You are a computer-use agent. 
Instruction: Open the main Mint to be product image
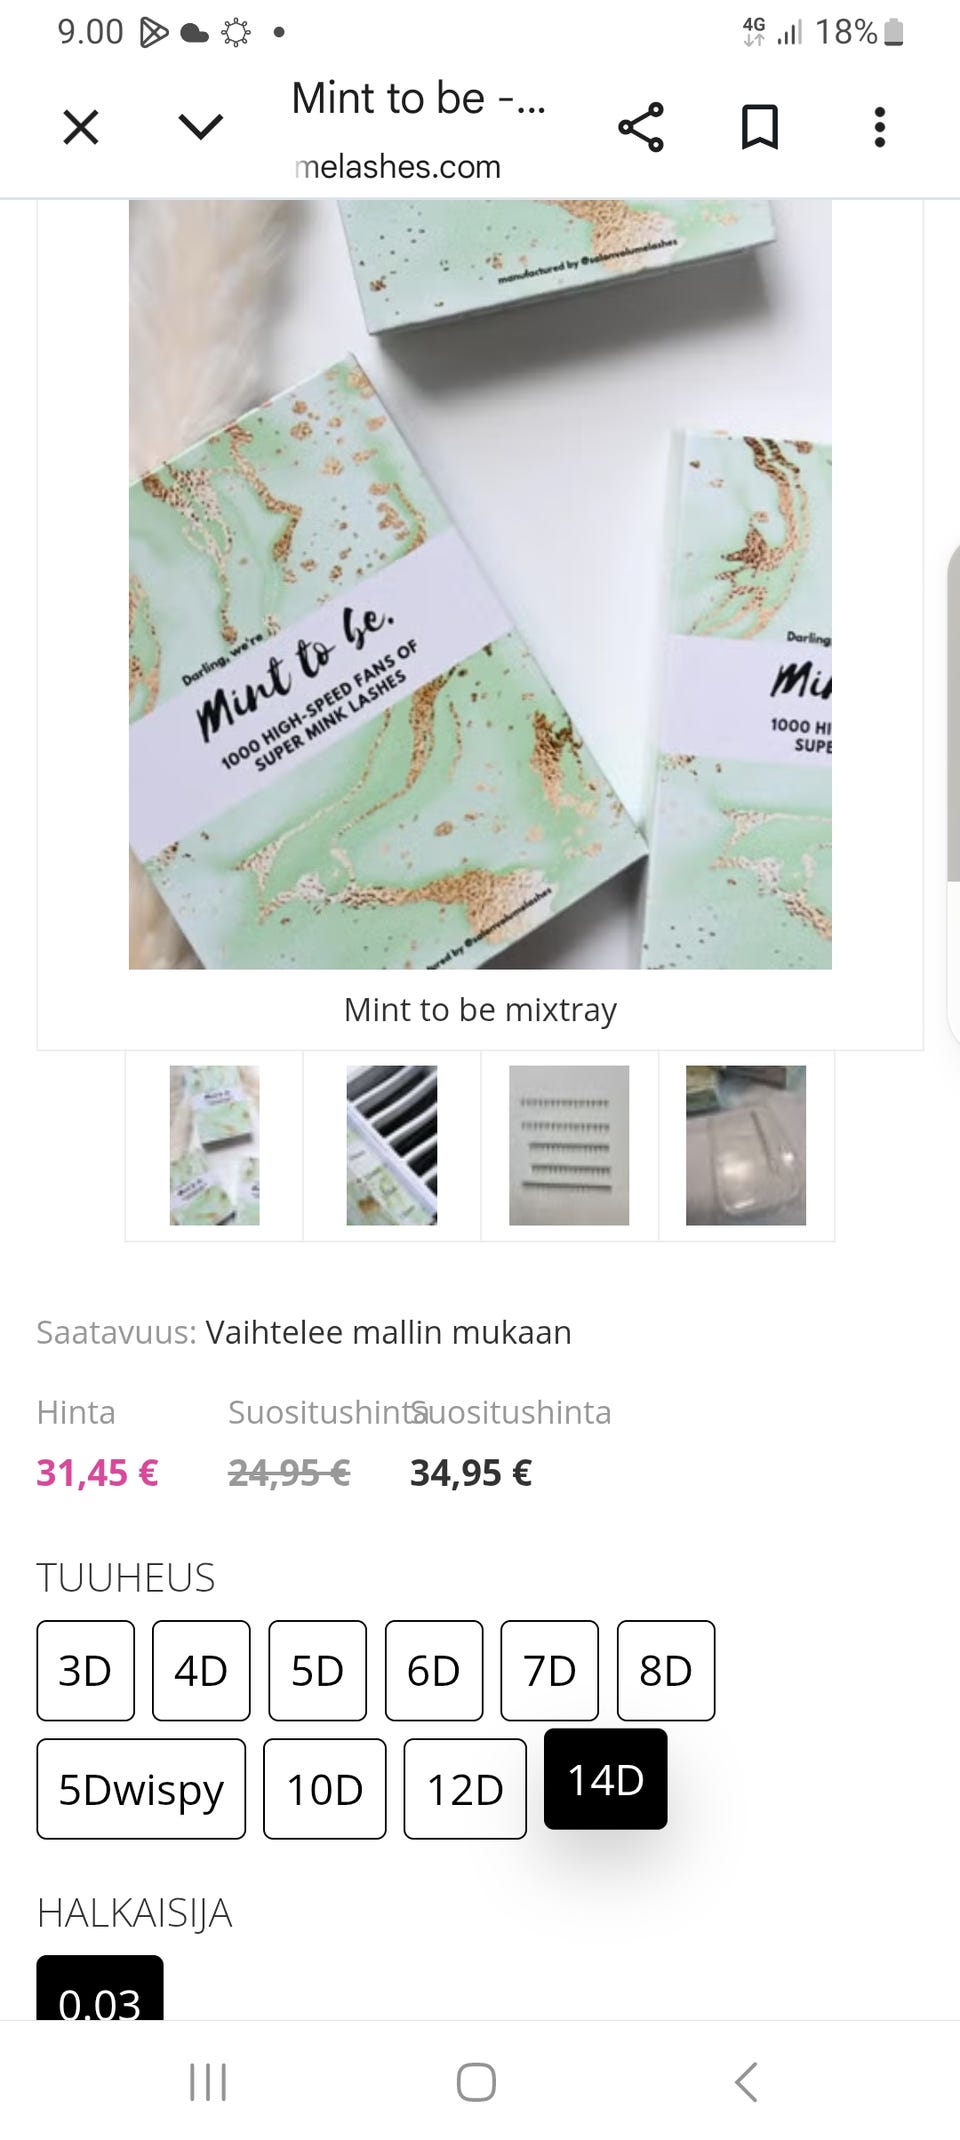[480, 584]
